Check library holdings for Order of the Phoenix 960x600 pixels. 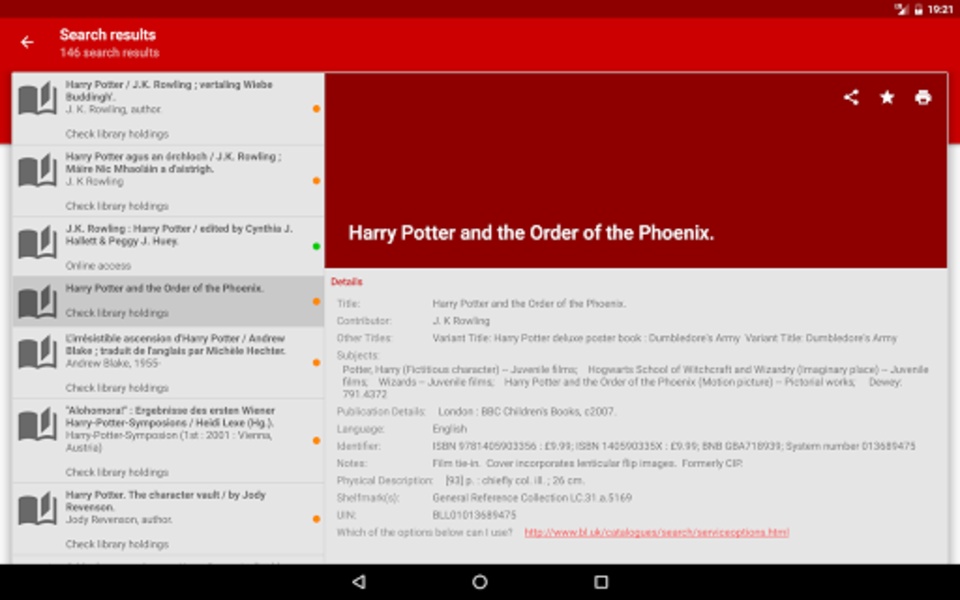point(117,313)
